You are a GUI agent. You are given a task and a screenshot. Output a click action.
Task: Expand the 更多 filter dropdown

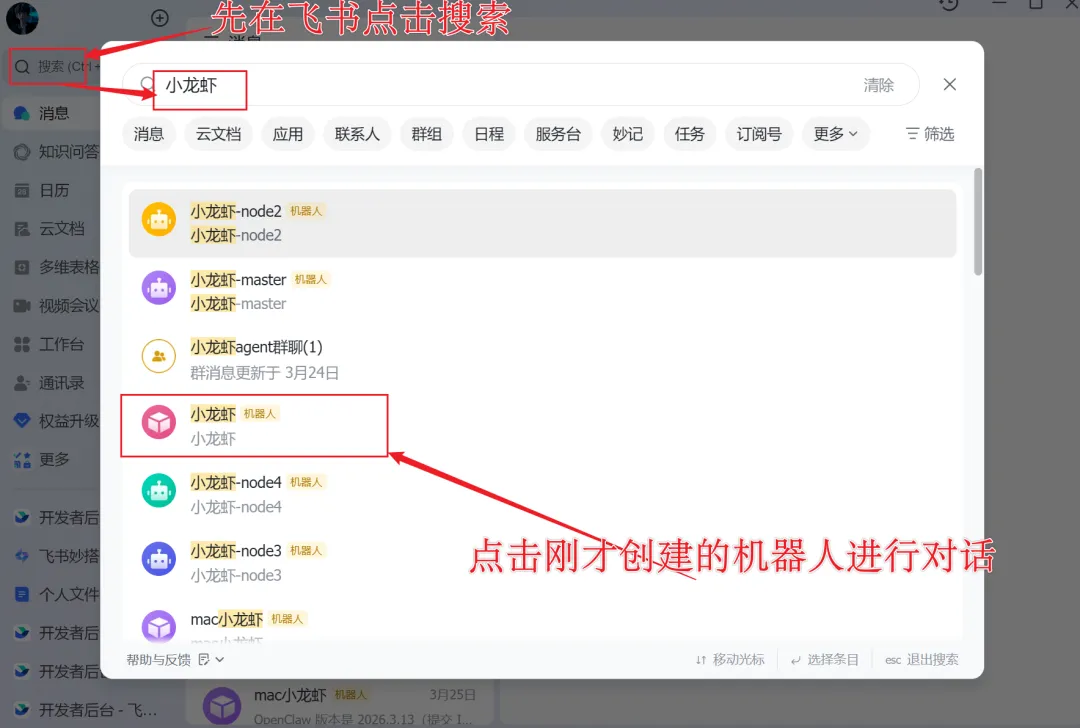(x=835, y=134)
